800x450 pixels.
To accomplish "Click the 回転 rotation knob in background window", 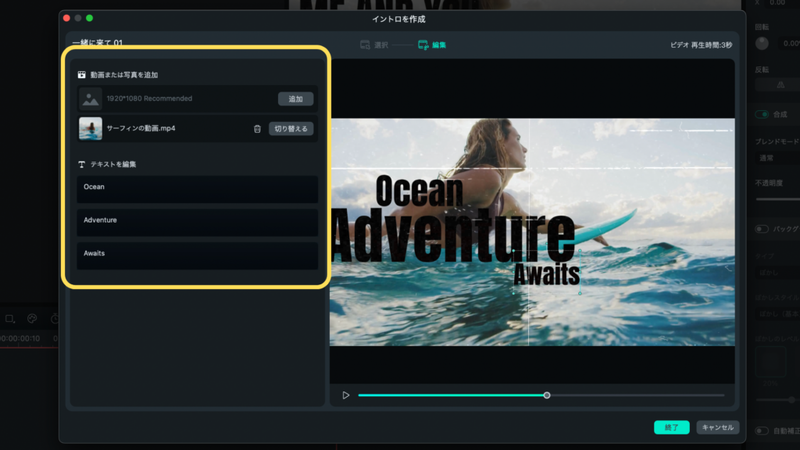I will coord(762,43).
